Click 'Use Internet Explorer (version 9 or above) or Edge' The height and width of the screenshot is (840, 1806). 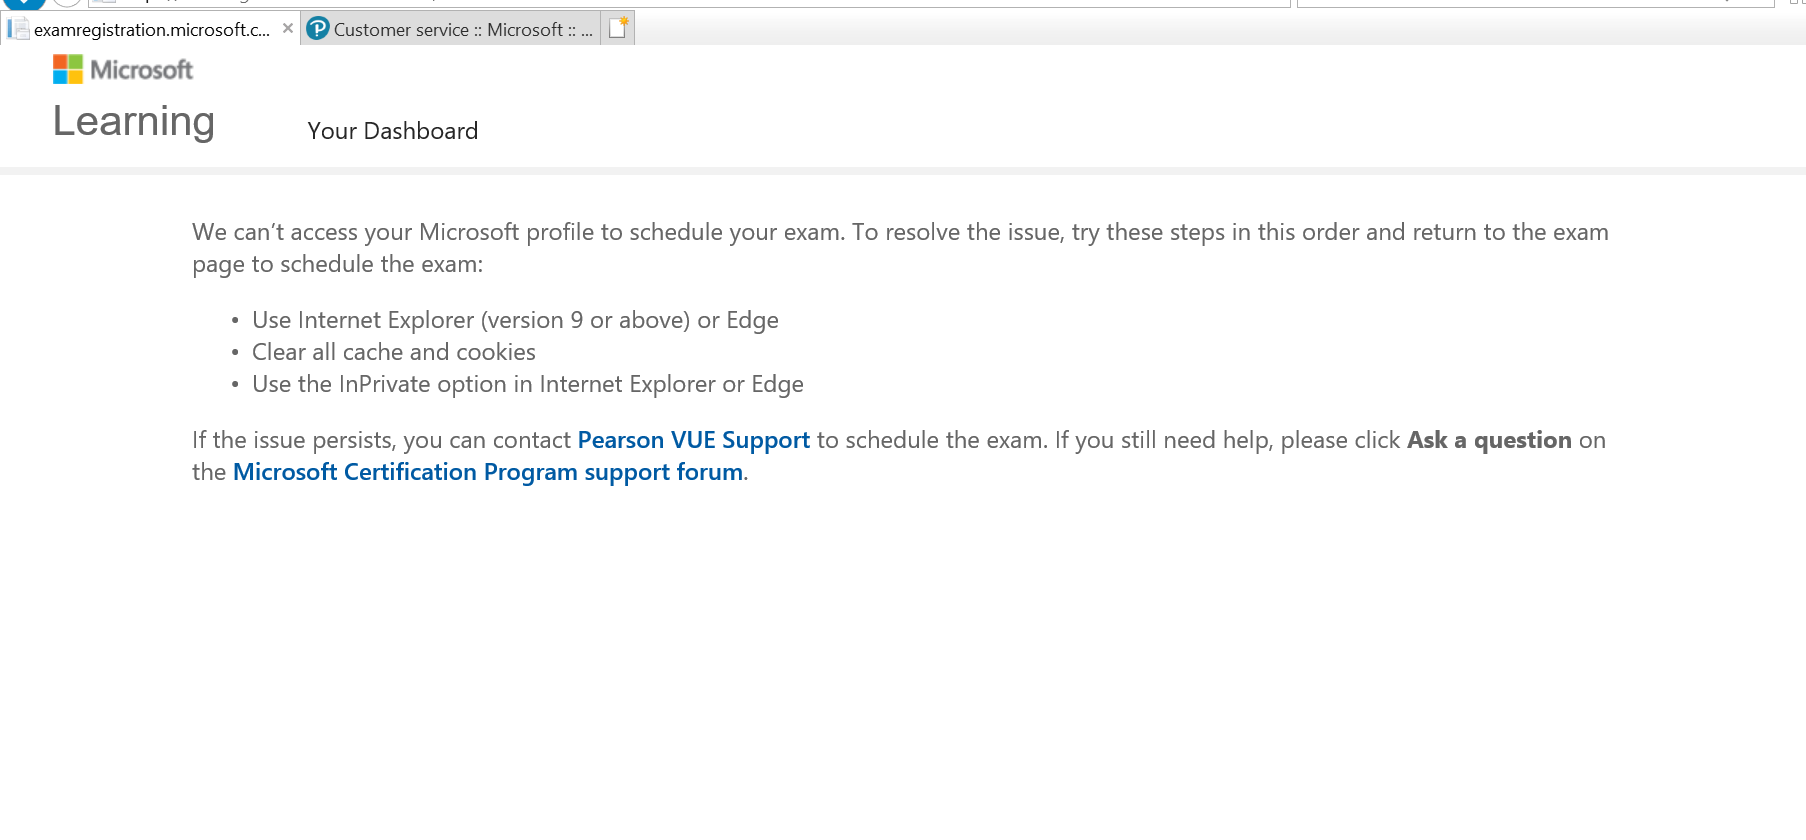(515, 320)
